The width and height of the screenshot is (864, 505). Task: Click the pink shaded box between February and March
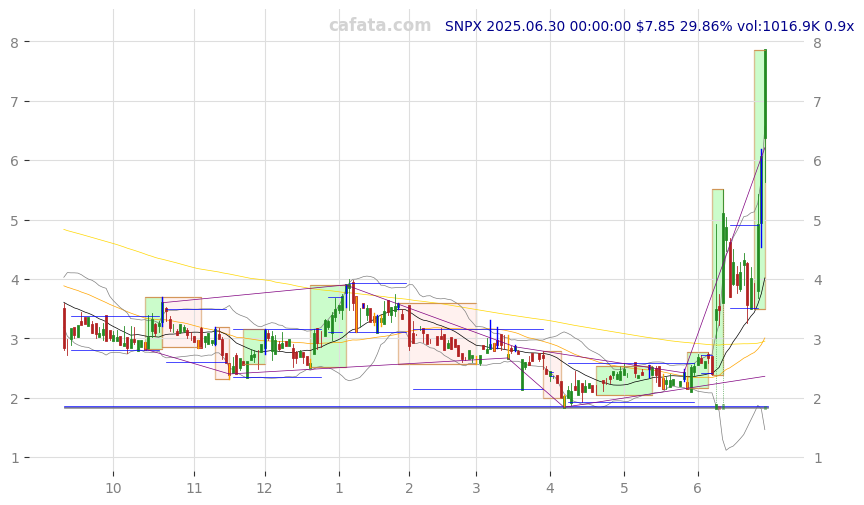[438, 334]
